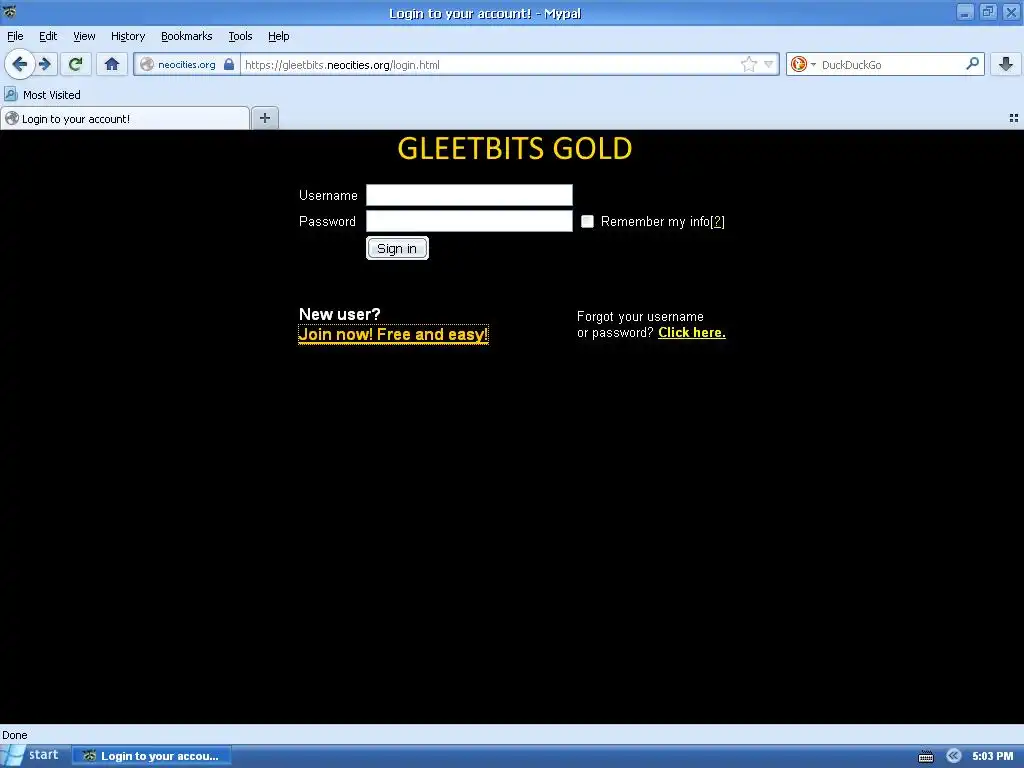
Task: Follow the 'Join now! Free and easy!' link
Action: click(x=393, y=334)
